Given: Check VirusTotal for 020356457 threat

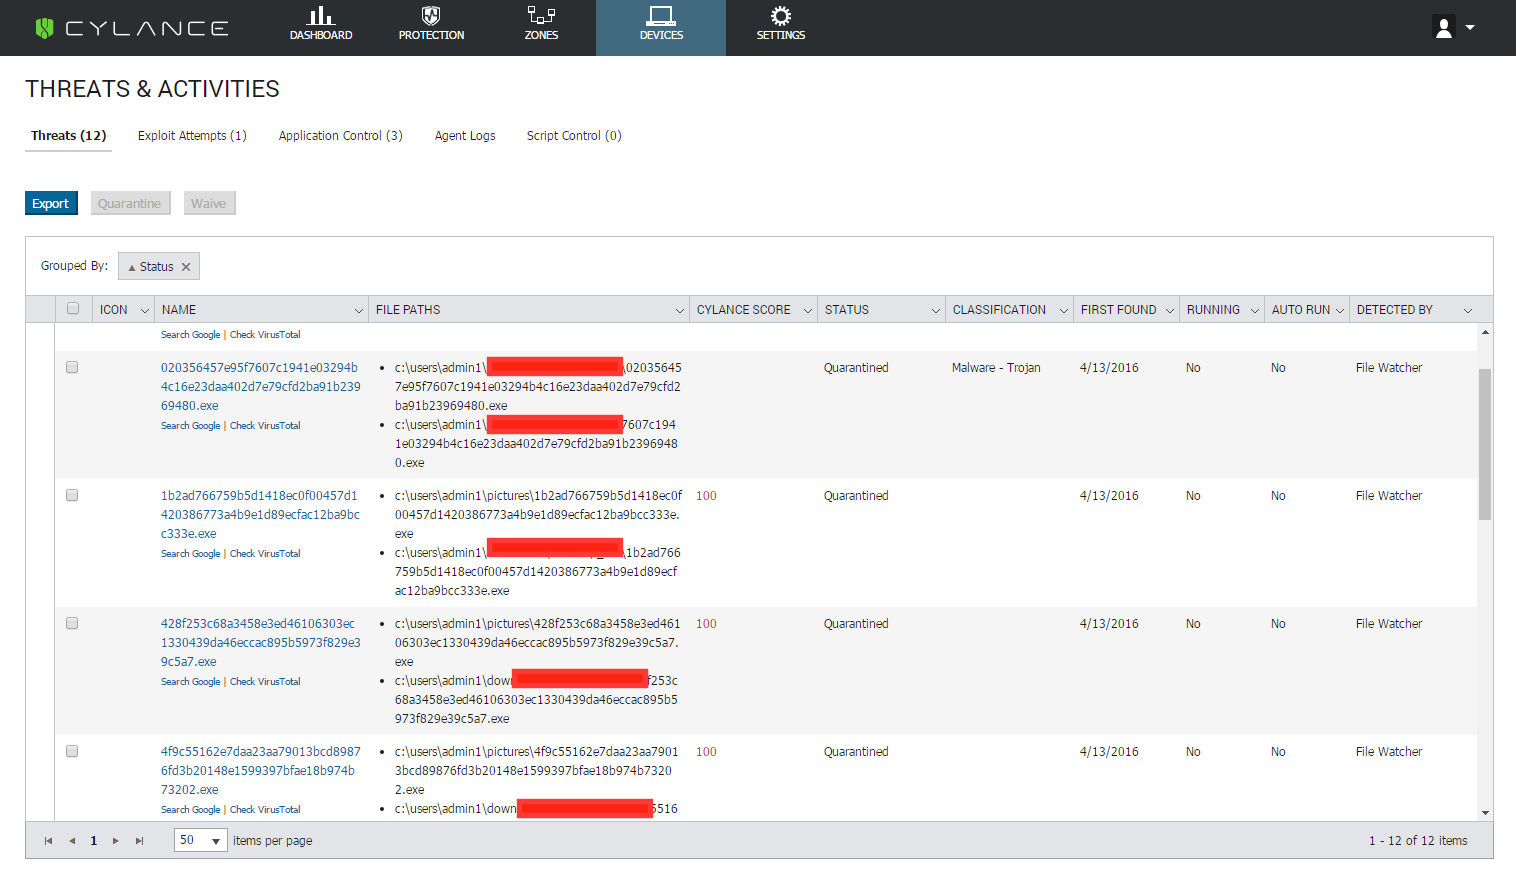Looking at the screenshot, I should point(265,426).
